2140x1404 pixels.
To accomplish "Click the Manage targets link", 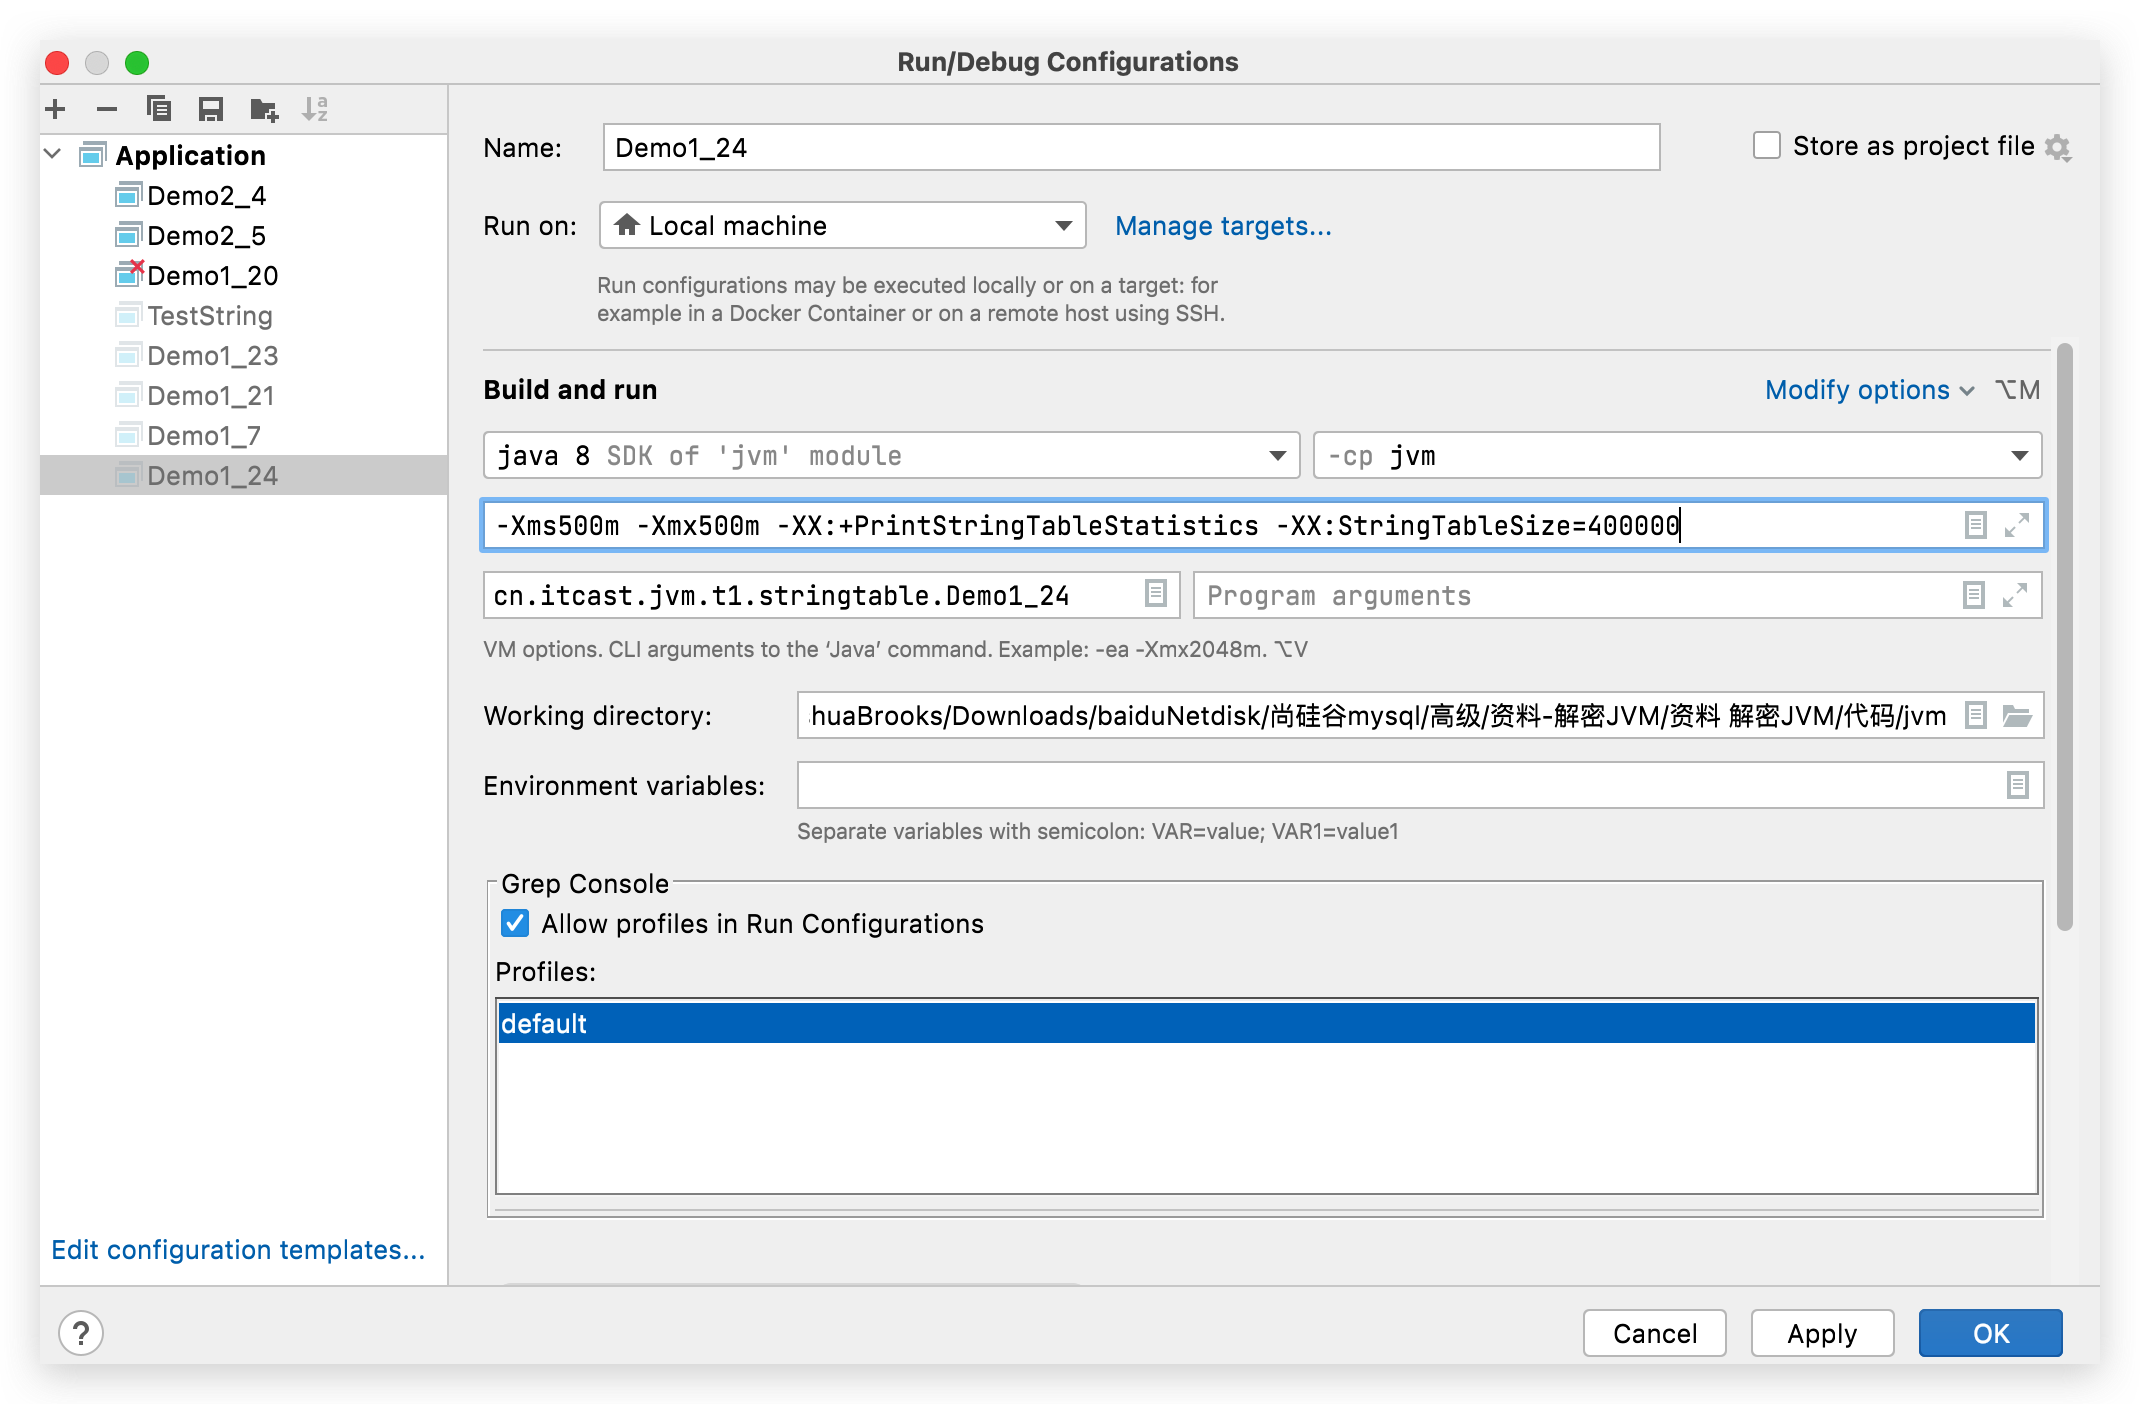I will [1223, 226].
